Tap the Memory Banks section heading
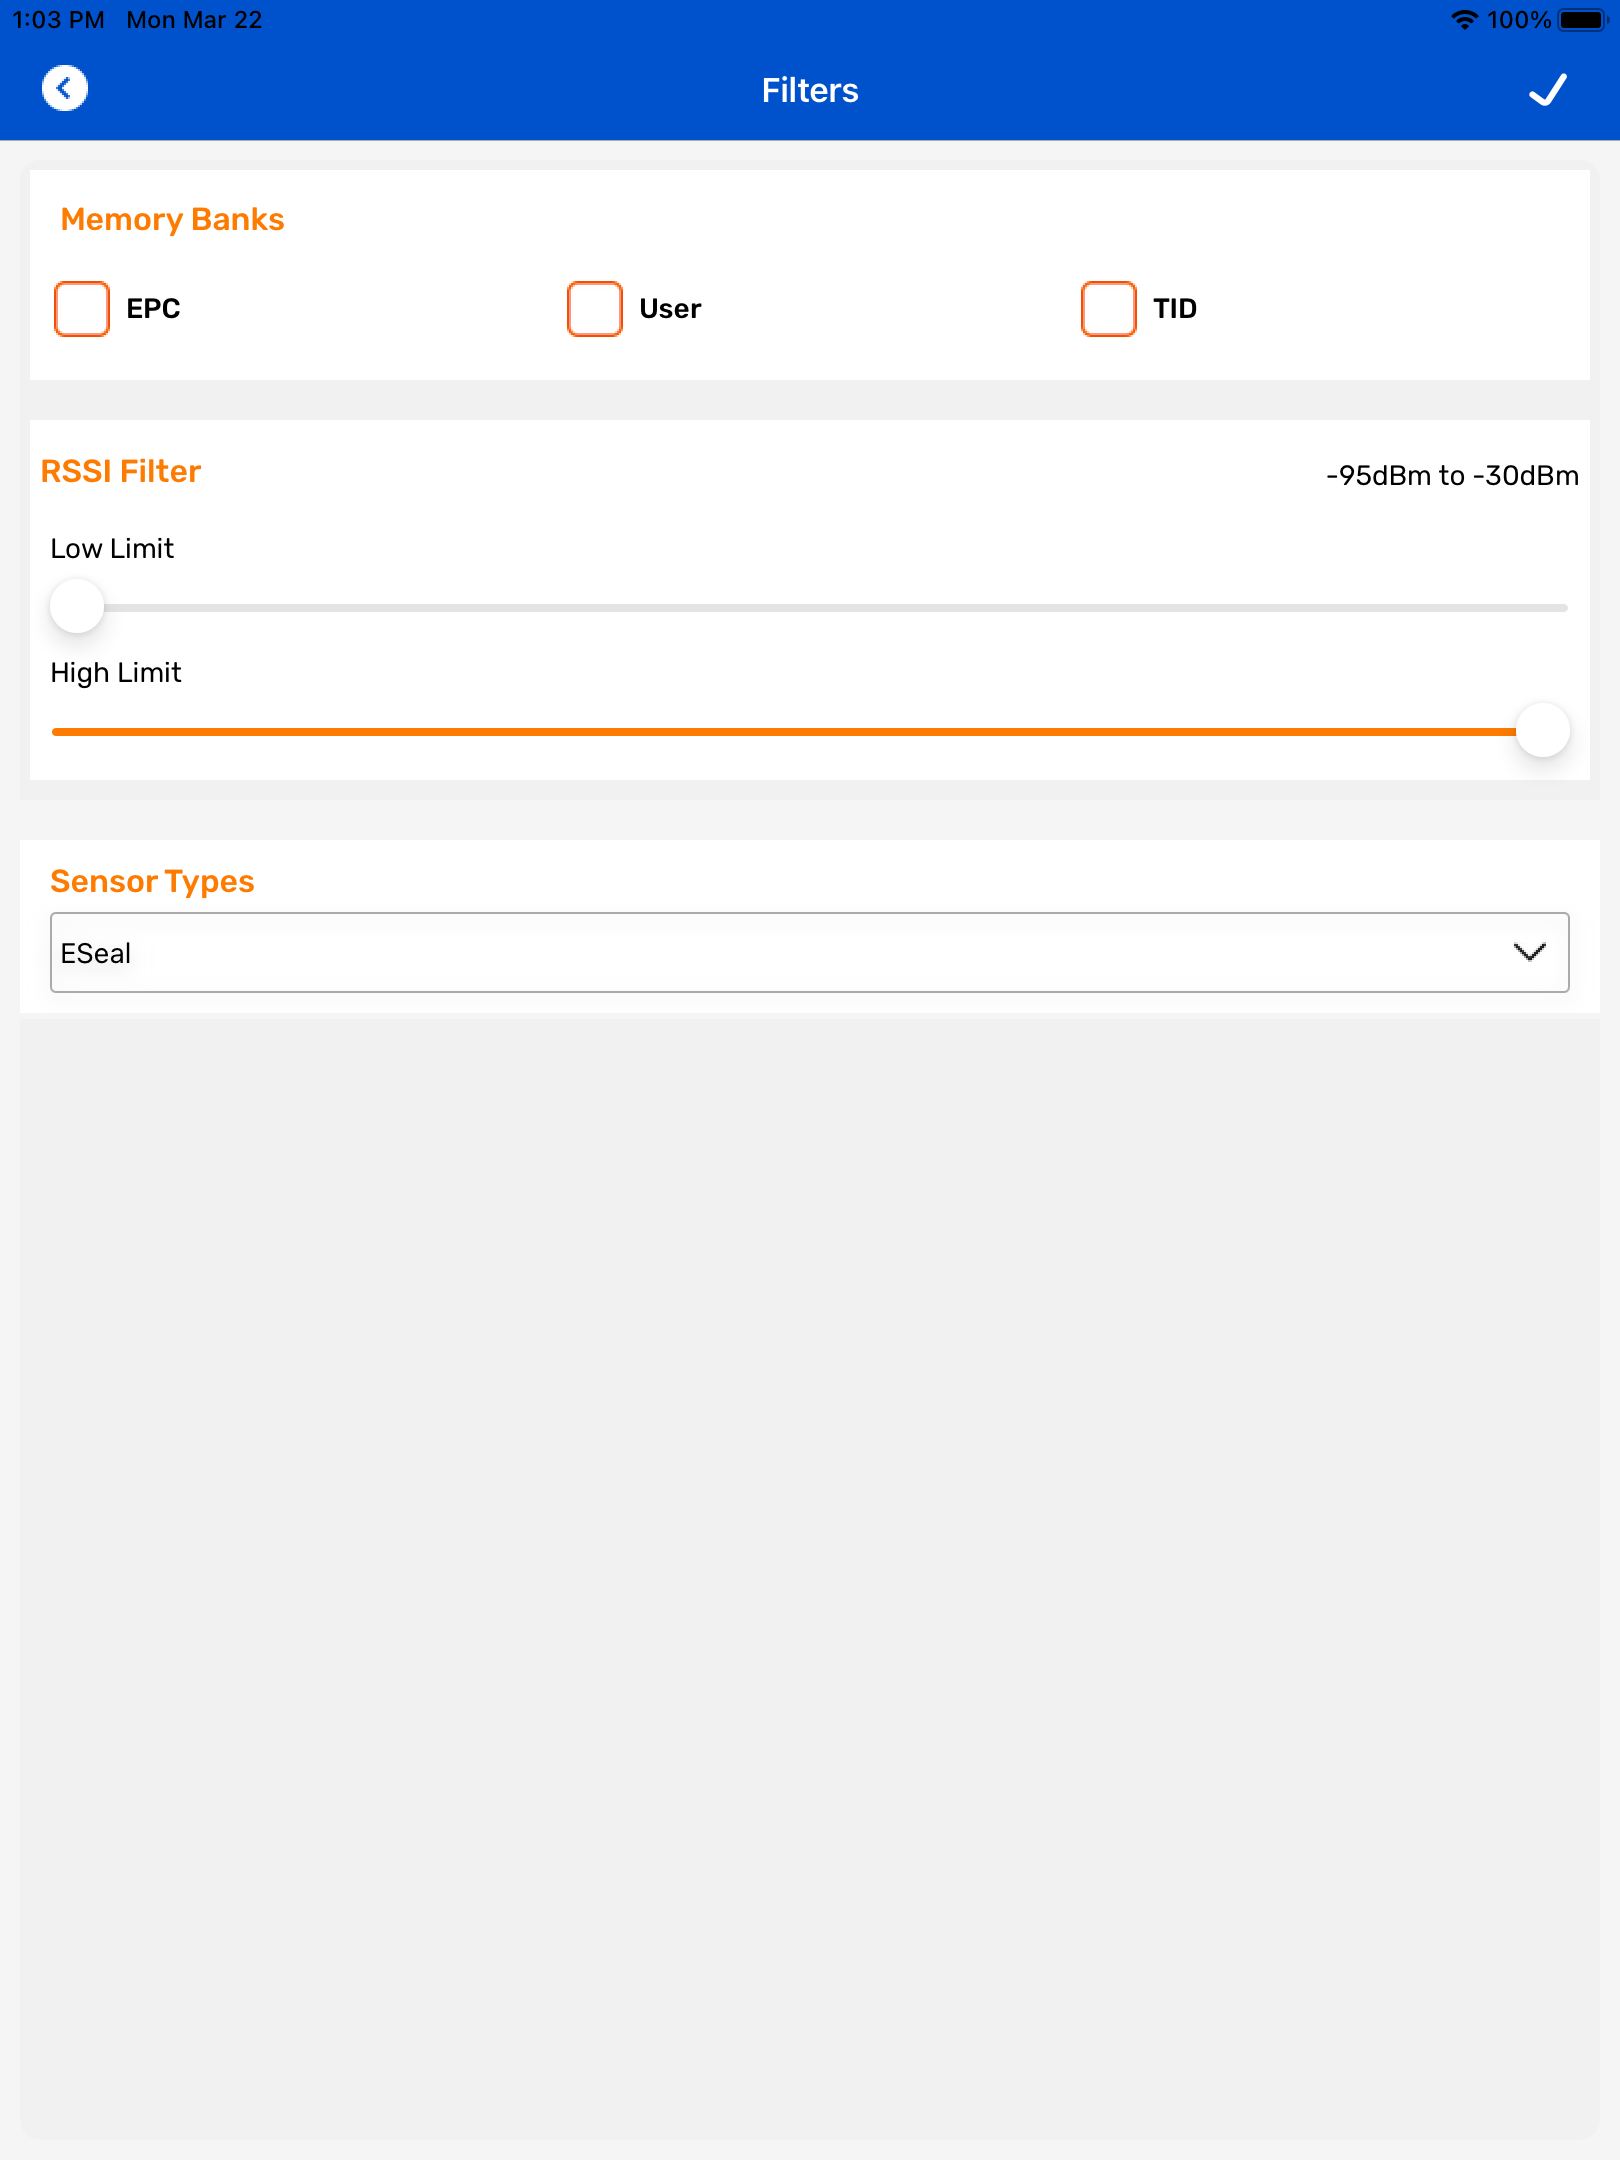 (172, 219)
